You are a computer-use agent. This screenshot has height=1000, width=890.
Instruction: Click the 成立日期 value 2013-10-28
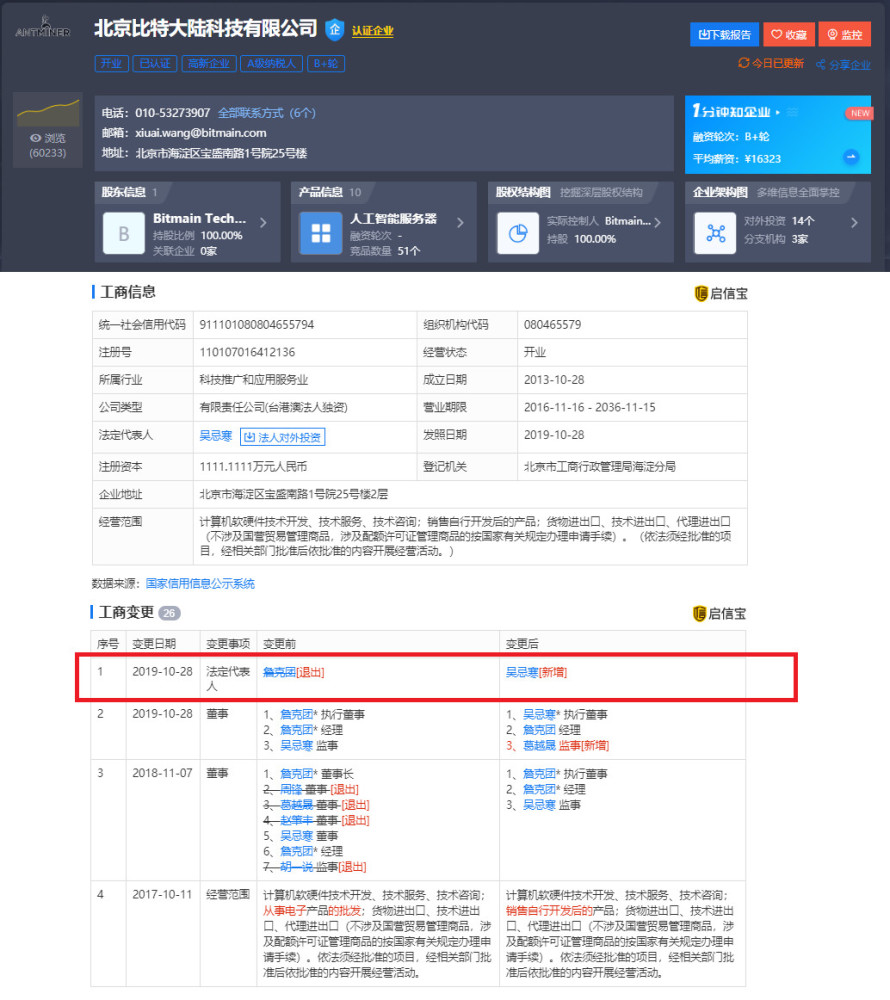click(x=554, y=379)
